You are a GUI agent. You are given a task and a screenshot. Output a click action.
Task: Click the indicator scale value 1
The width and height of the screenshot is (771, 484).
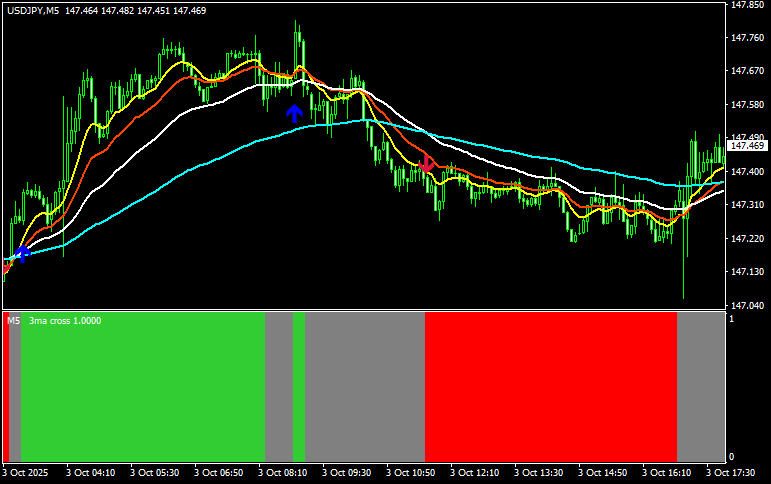pyautogui.click(x=734, y=319)
